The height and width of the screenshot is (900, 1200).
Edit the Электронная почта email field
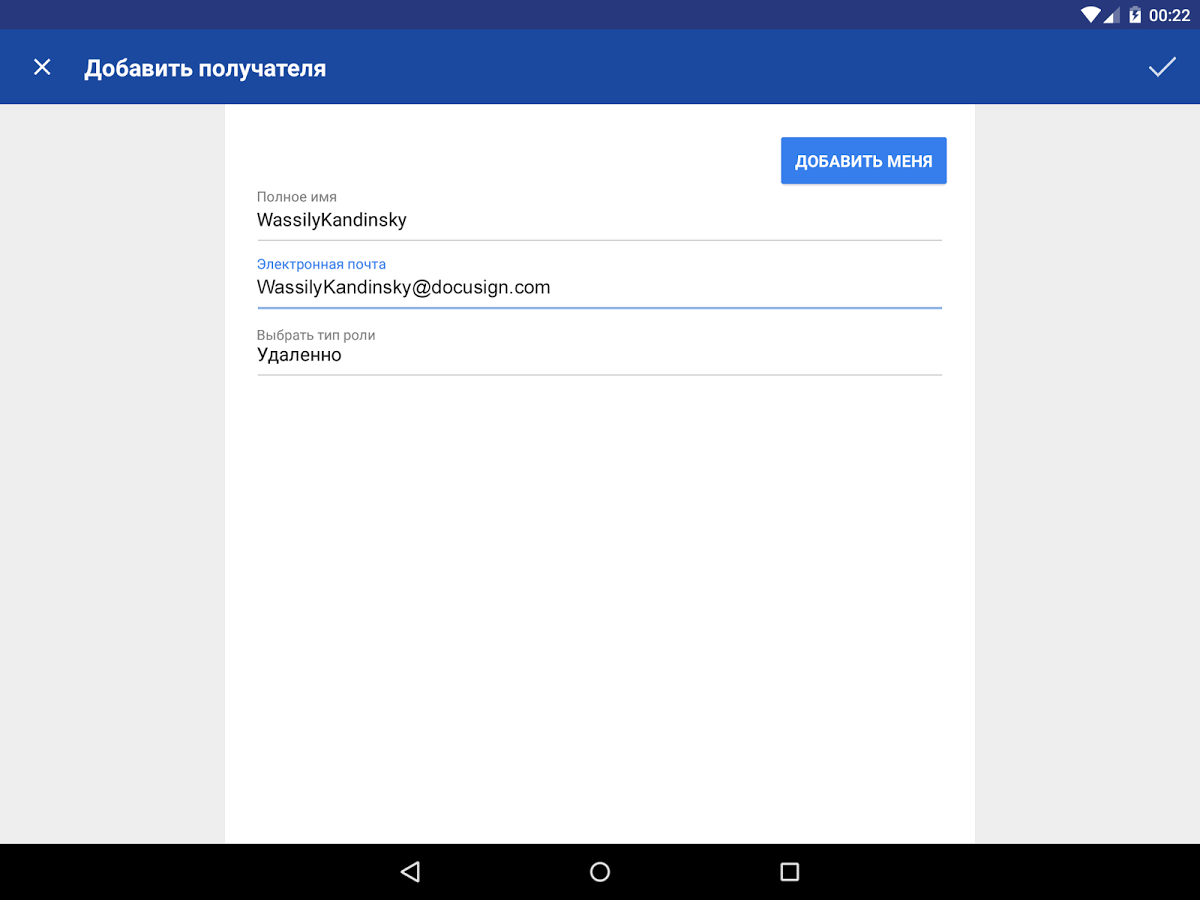point(599,288)
